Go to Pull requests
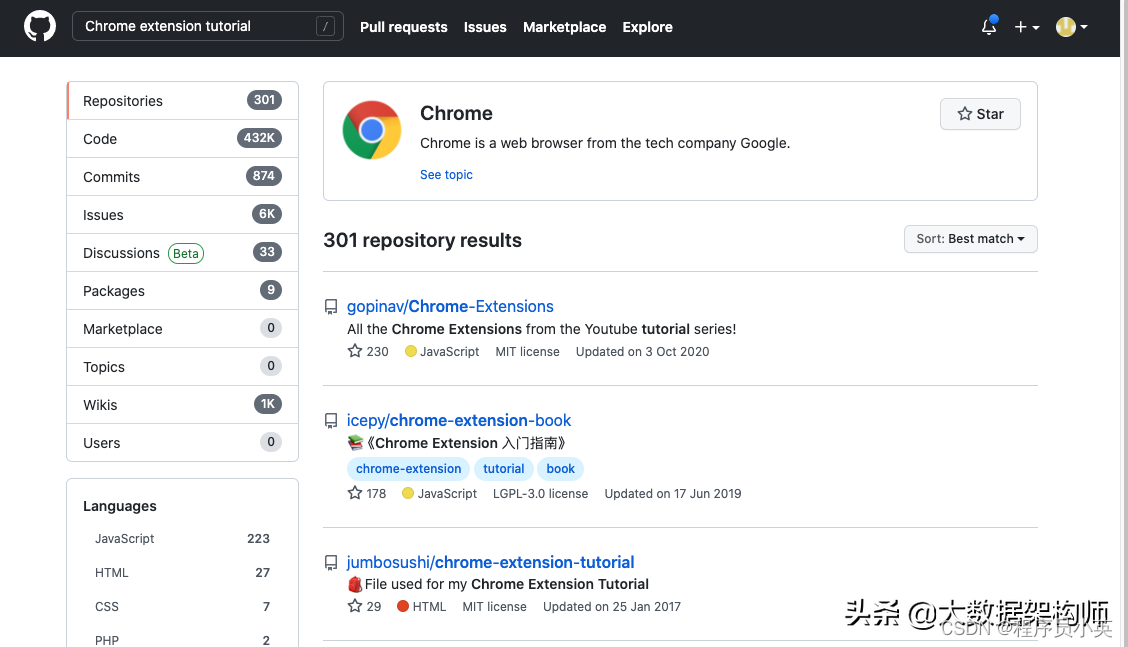Screen dimensions: 1128x647 404,27
